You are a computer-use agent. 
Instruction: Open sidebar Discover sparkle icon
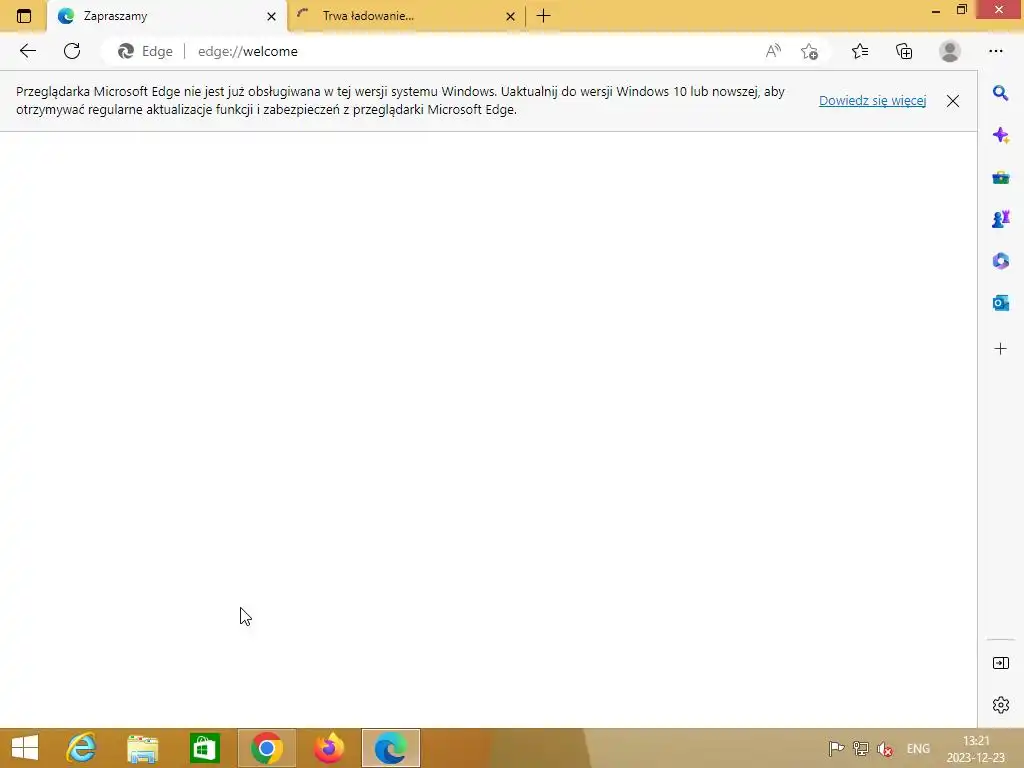pyautogui.click(x=1000, y=135)
